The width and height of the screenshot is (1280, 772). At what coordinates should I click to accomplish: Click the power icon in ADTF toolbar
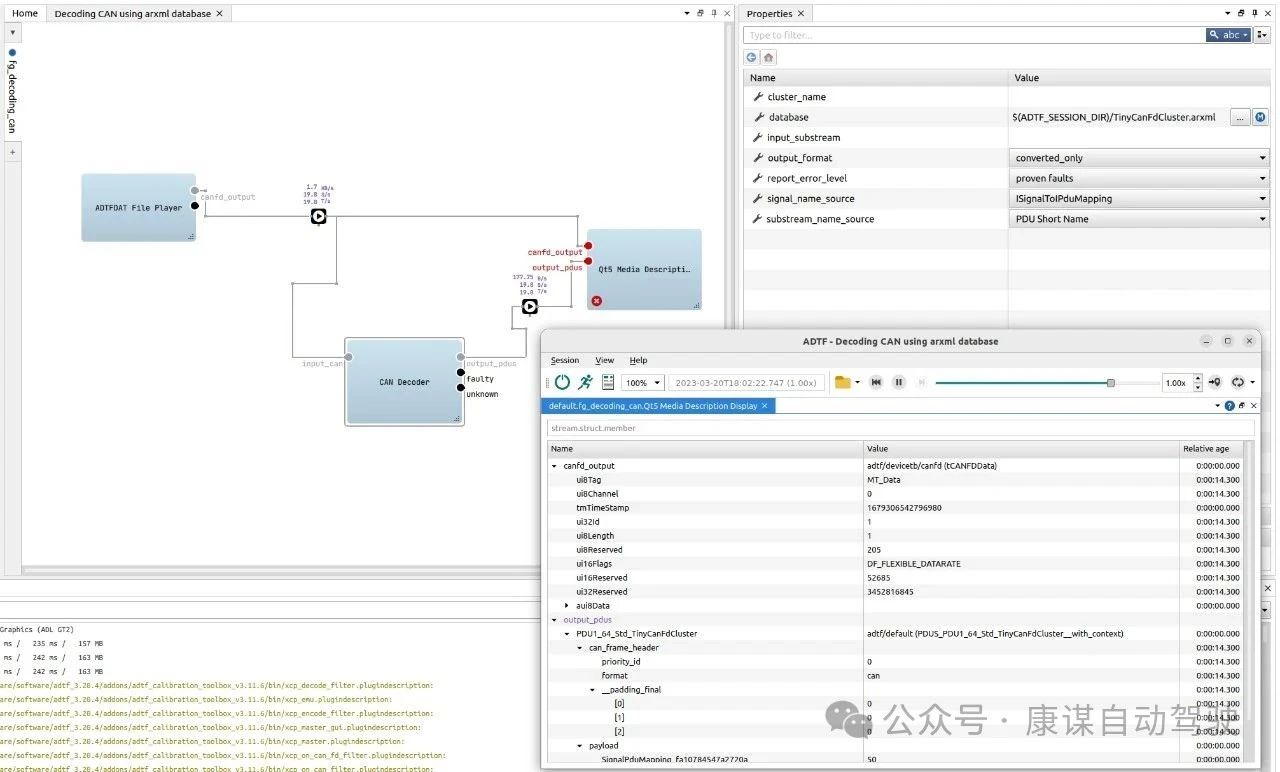(x=561, y=382)
